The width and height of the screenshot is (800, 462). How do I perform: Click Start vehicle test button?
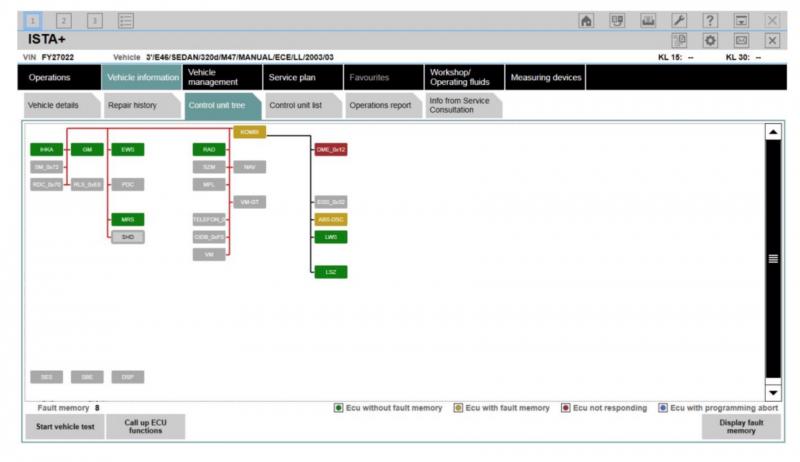pyautogui.click(x=65, y=427)
